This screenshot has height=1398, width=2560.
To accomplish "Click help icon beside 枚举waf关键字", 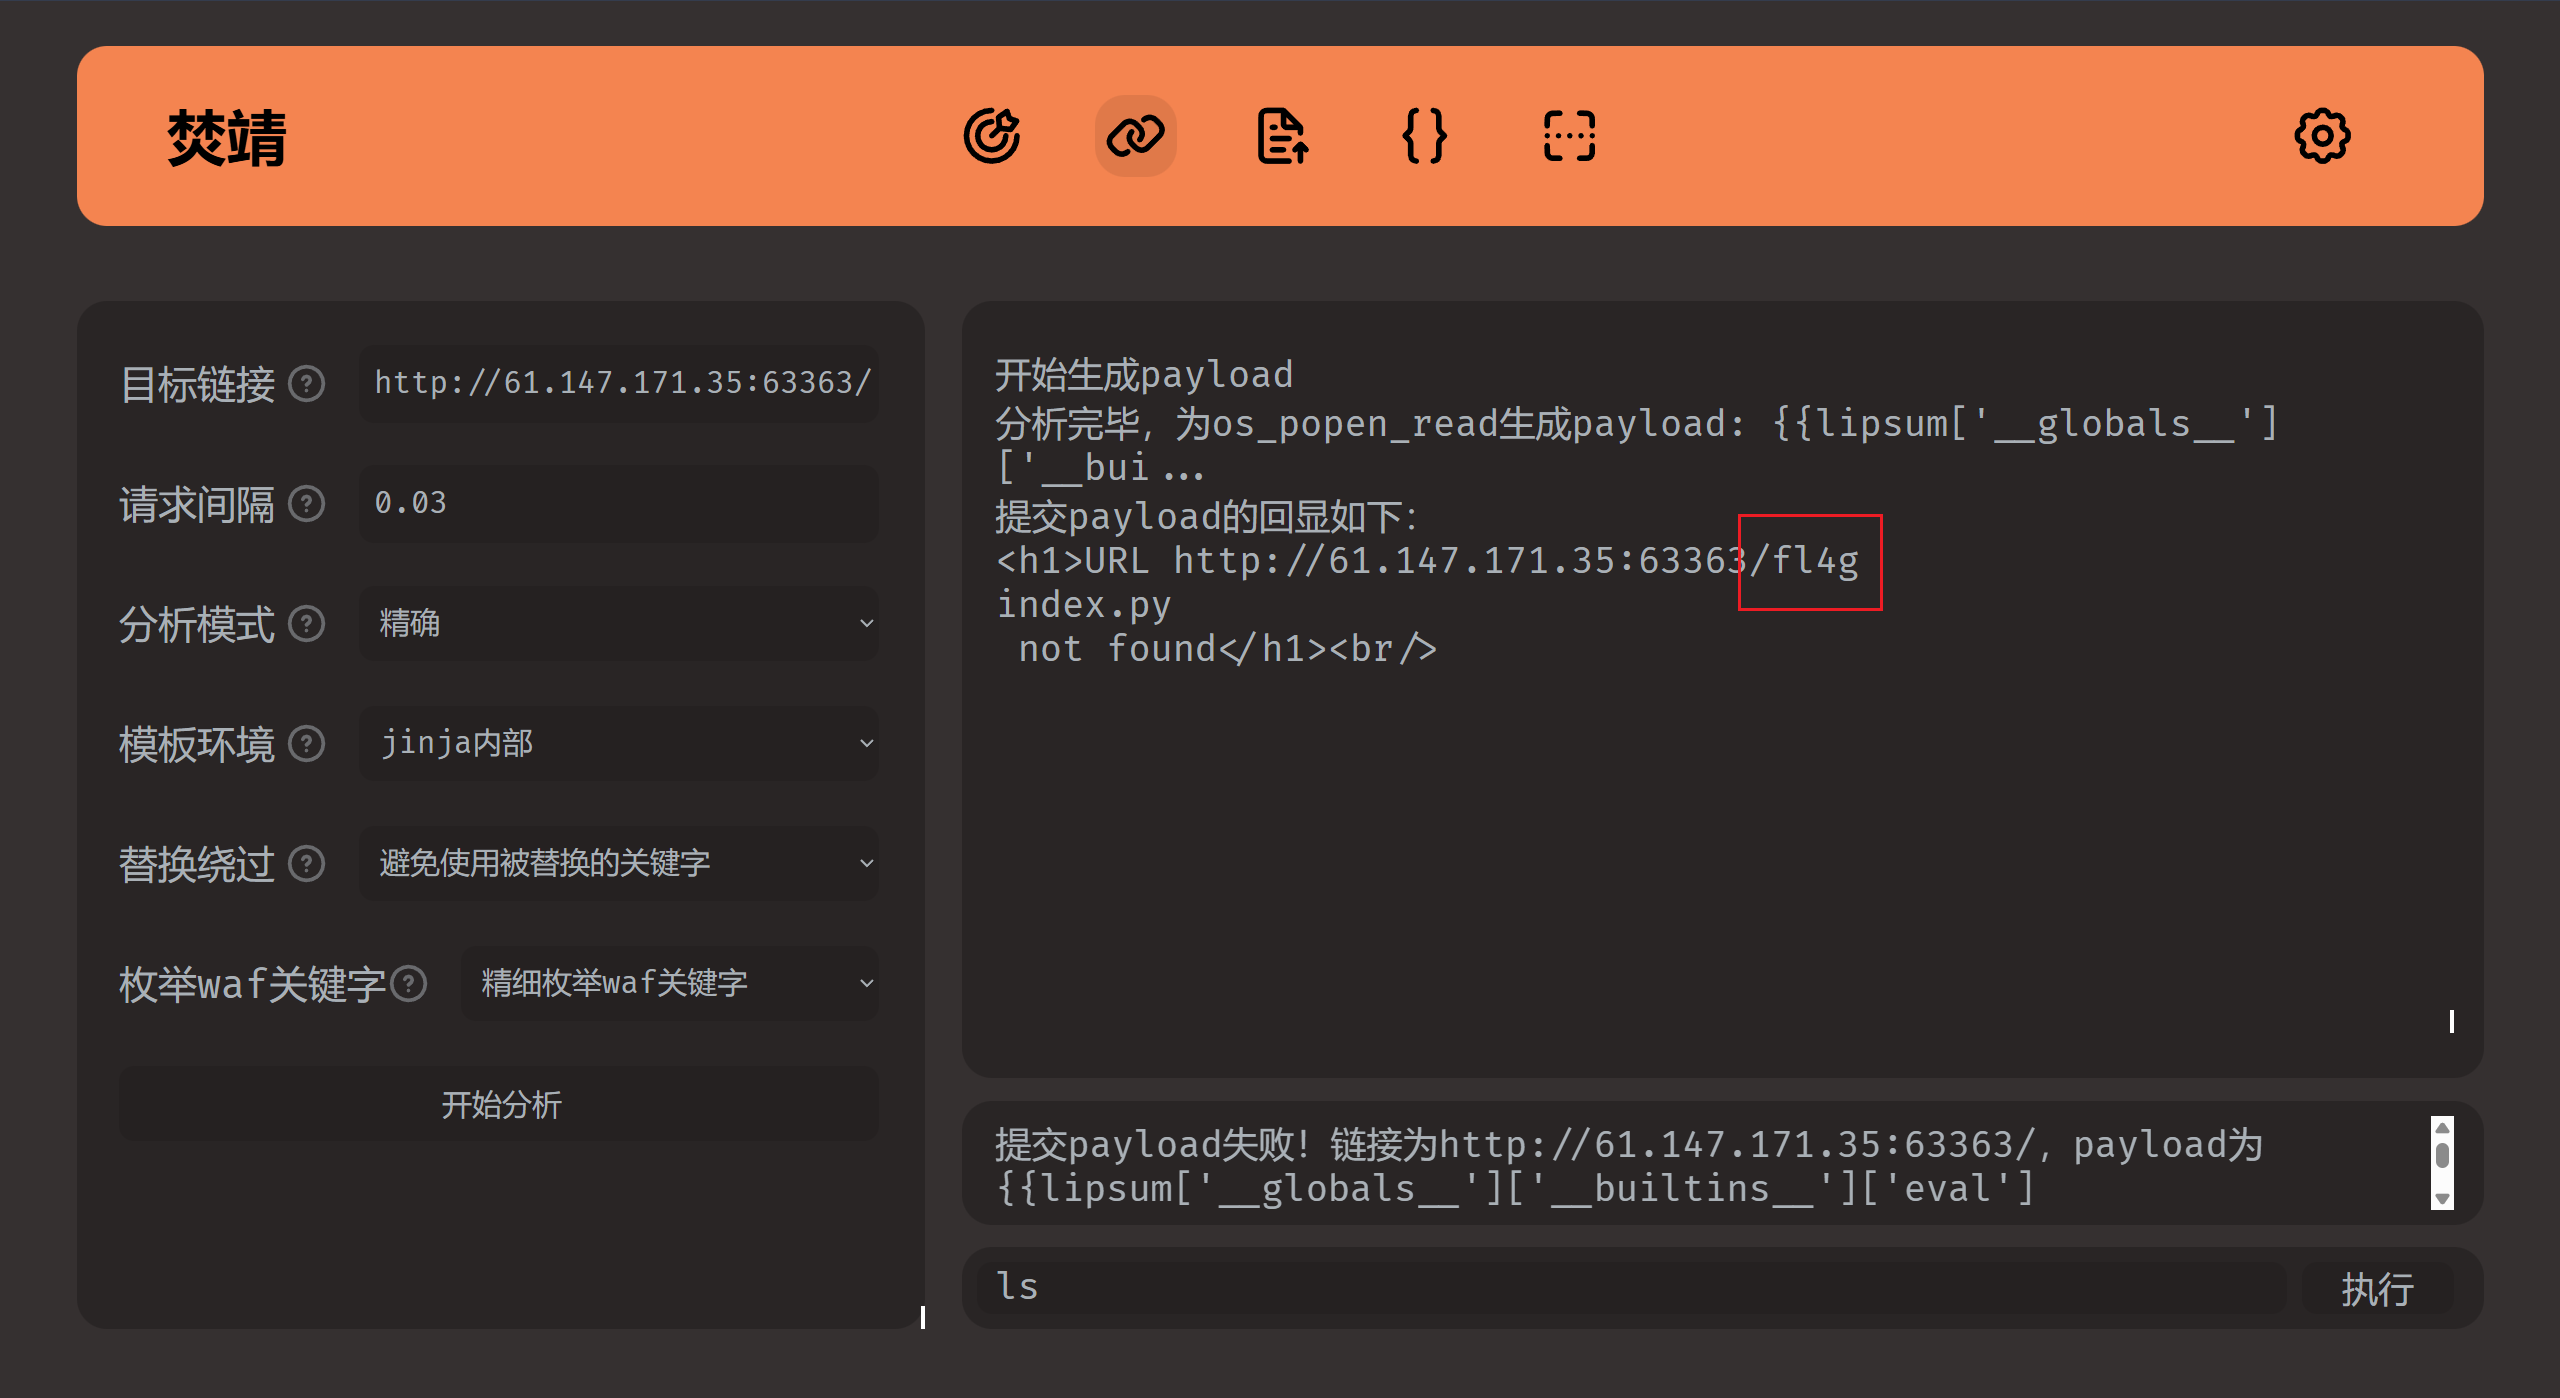I will point(409,984).
